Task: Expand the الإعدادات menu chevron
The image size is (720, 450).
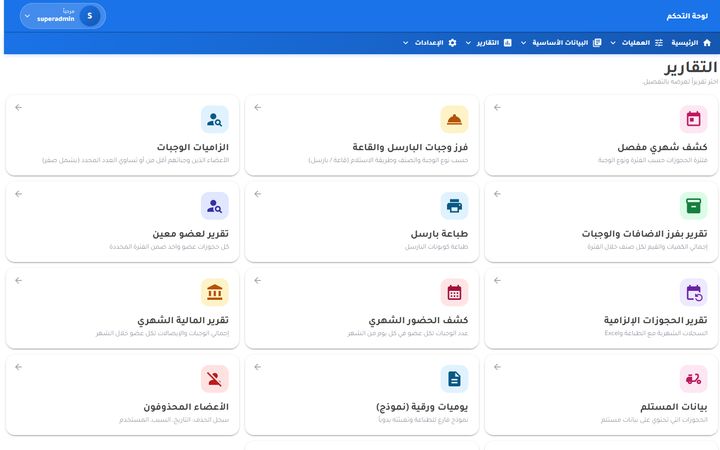Action: 405,43
